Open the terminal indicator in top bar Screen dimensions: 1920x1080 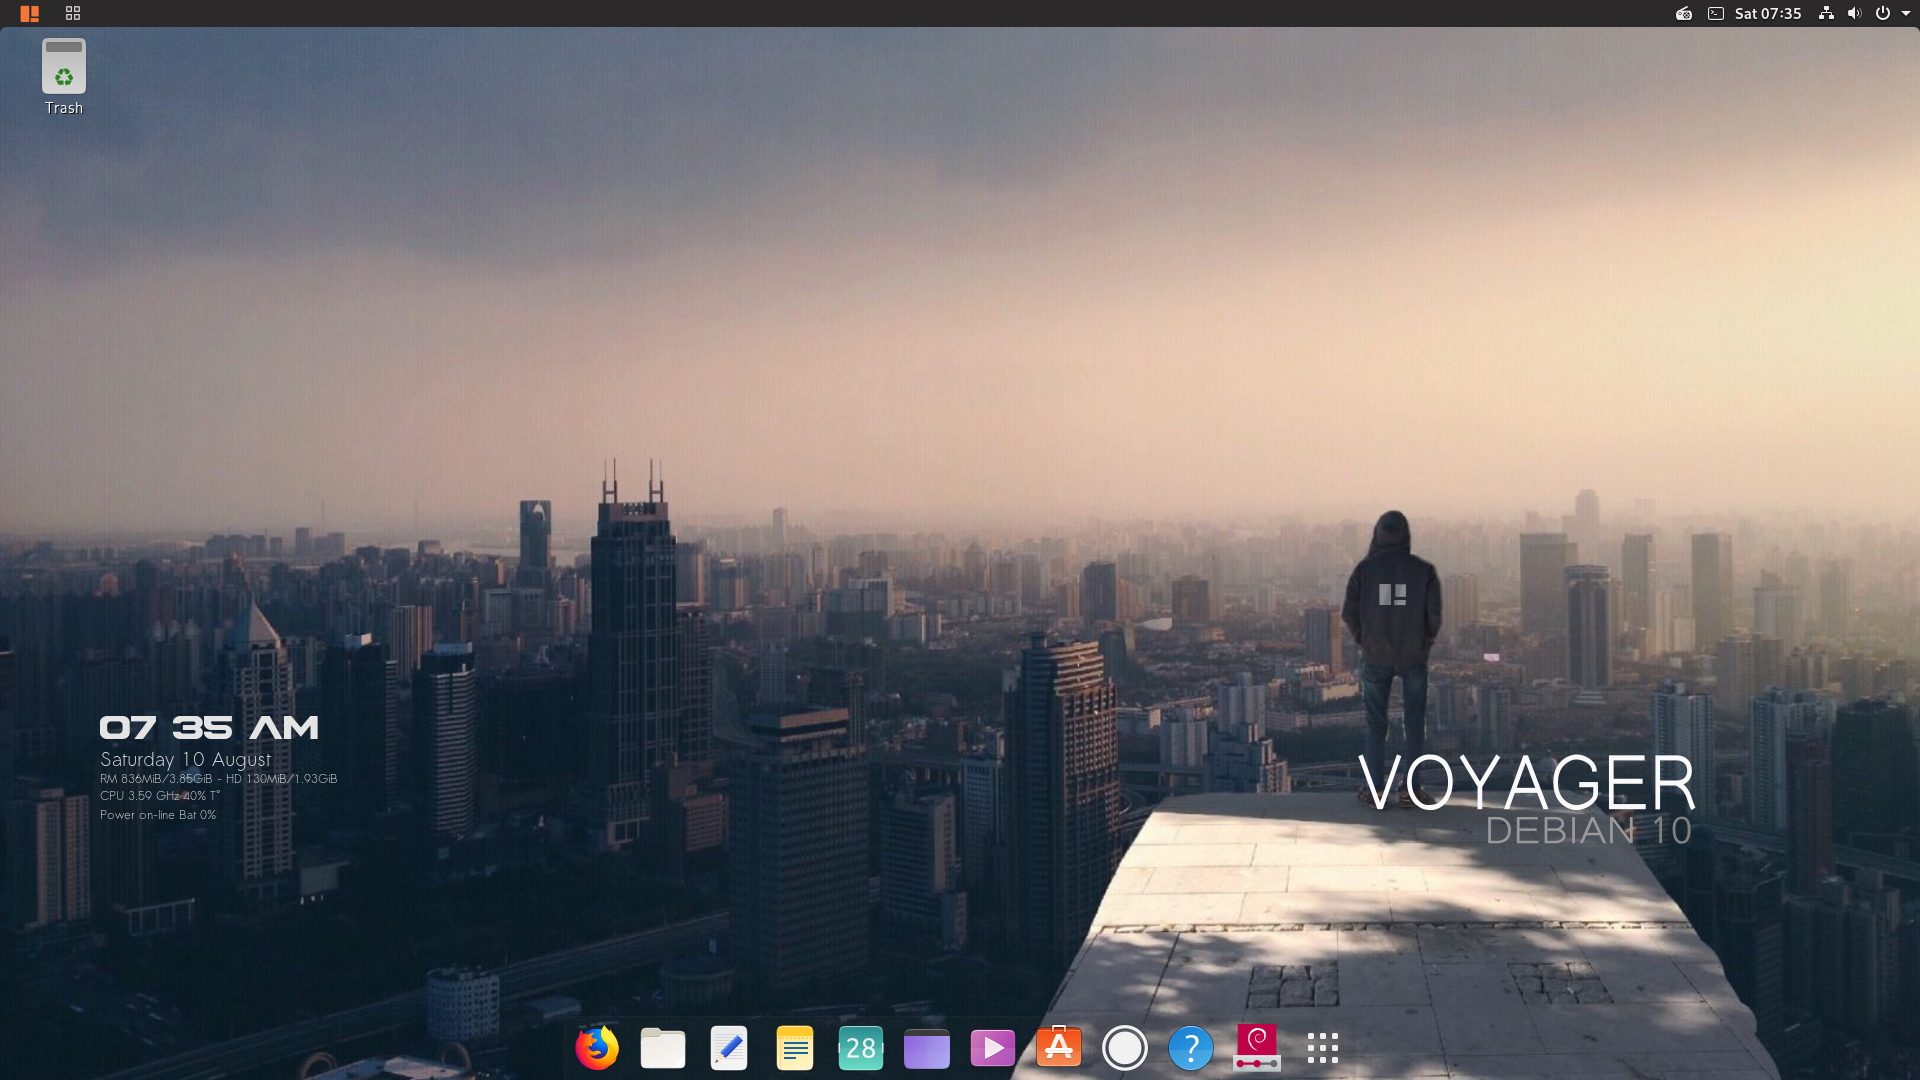click(1716, 13)
